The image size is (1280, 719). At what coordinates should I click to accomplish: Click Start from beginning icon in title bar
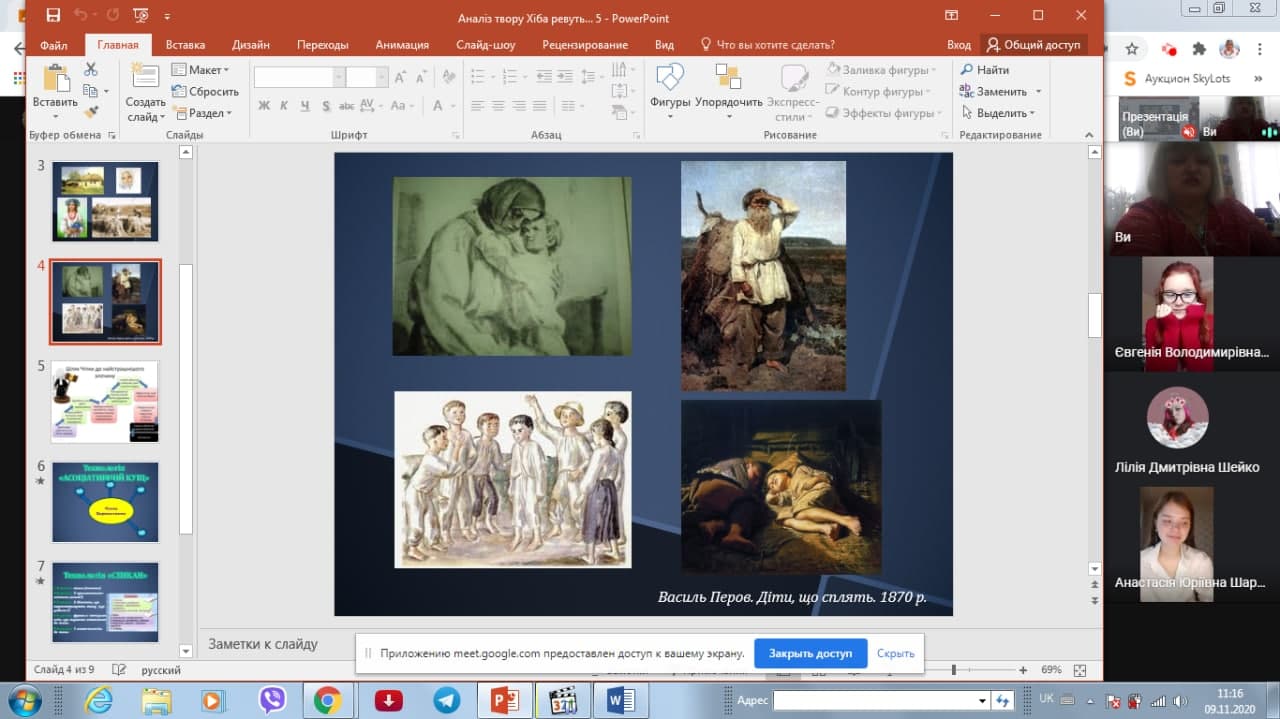[141, 16]
